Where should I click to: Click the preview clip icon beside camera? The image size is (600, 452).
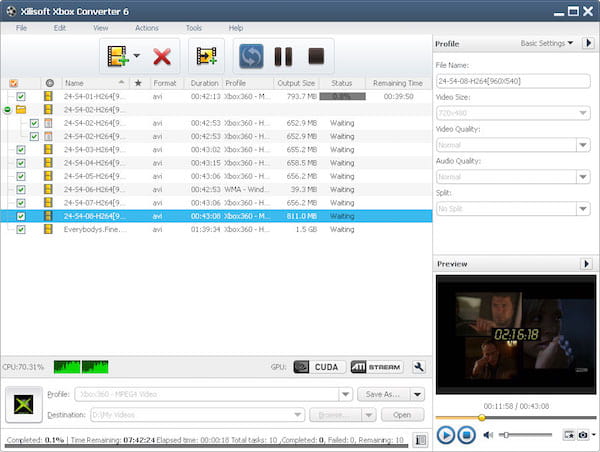[569, 435]
